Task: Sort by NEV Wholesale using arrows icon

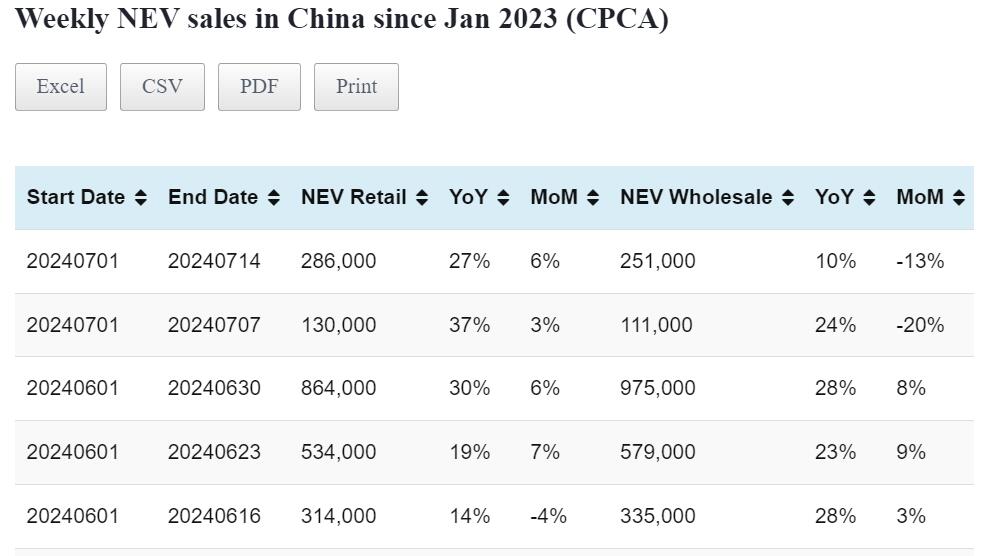Action: pos(788,198)
